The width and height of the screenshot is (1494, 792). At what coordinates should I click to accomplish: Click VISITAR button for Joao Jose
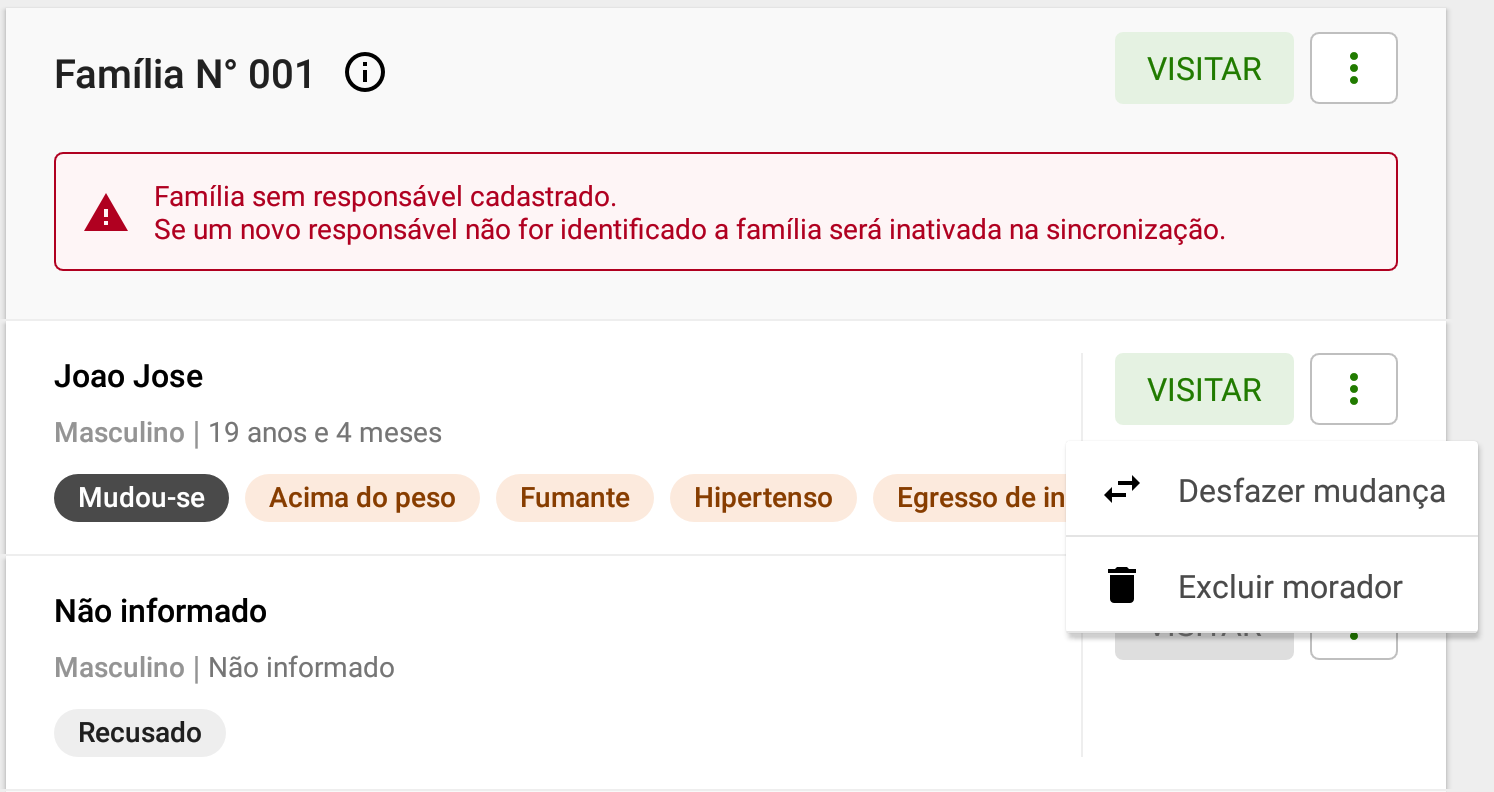(x=1204, y=389)
